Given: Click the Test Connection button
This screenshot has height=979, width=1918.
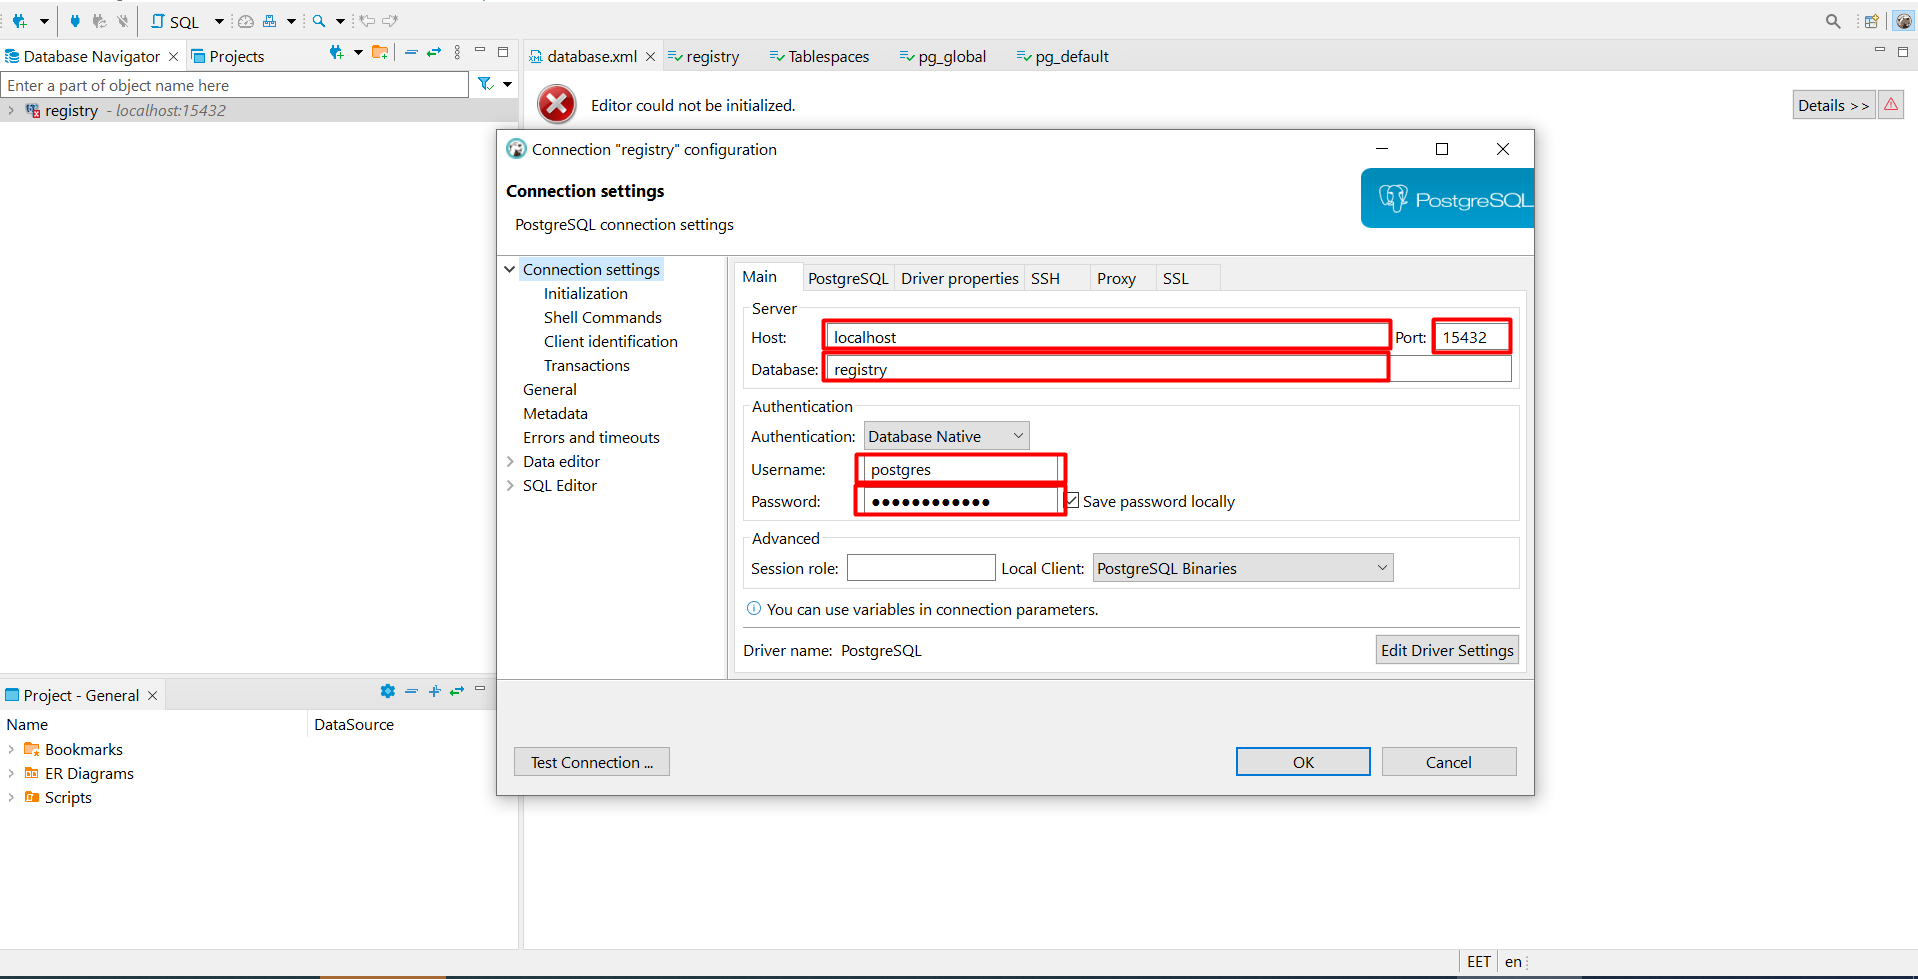Looking at the screenshot, I should [592, 762].
